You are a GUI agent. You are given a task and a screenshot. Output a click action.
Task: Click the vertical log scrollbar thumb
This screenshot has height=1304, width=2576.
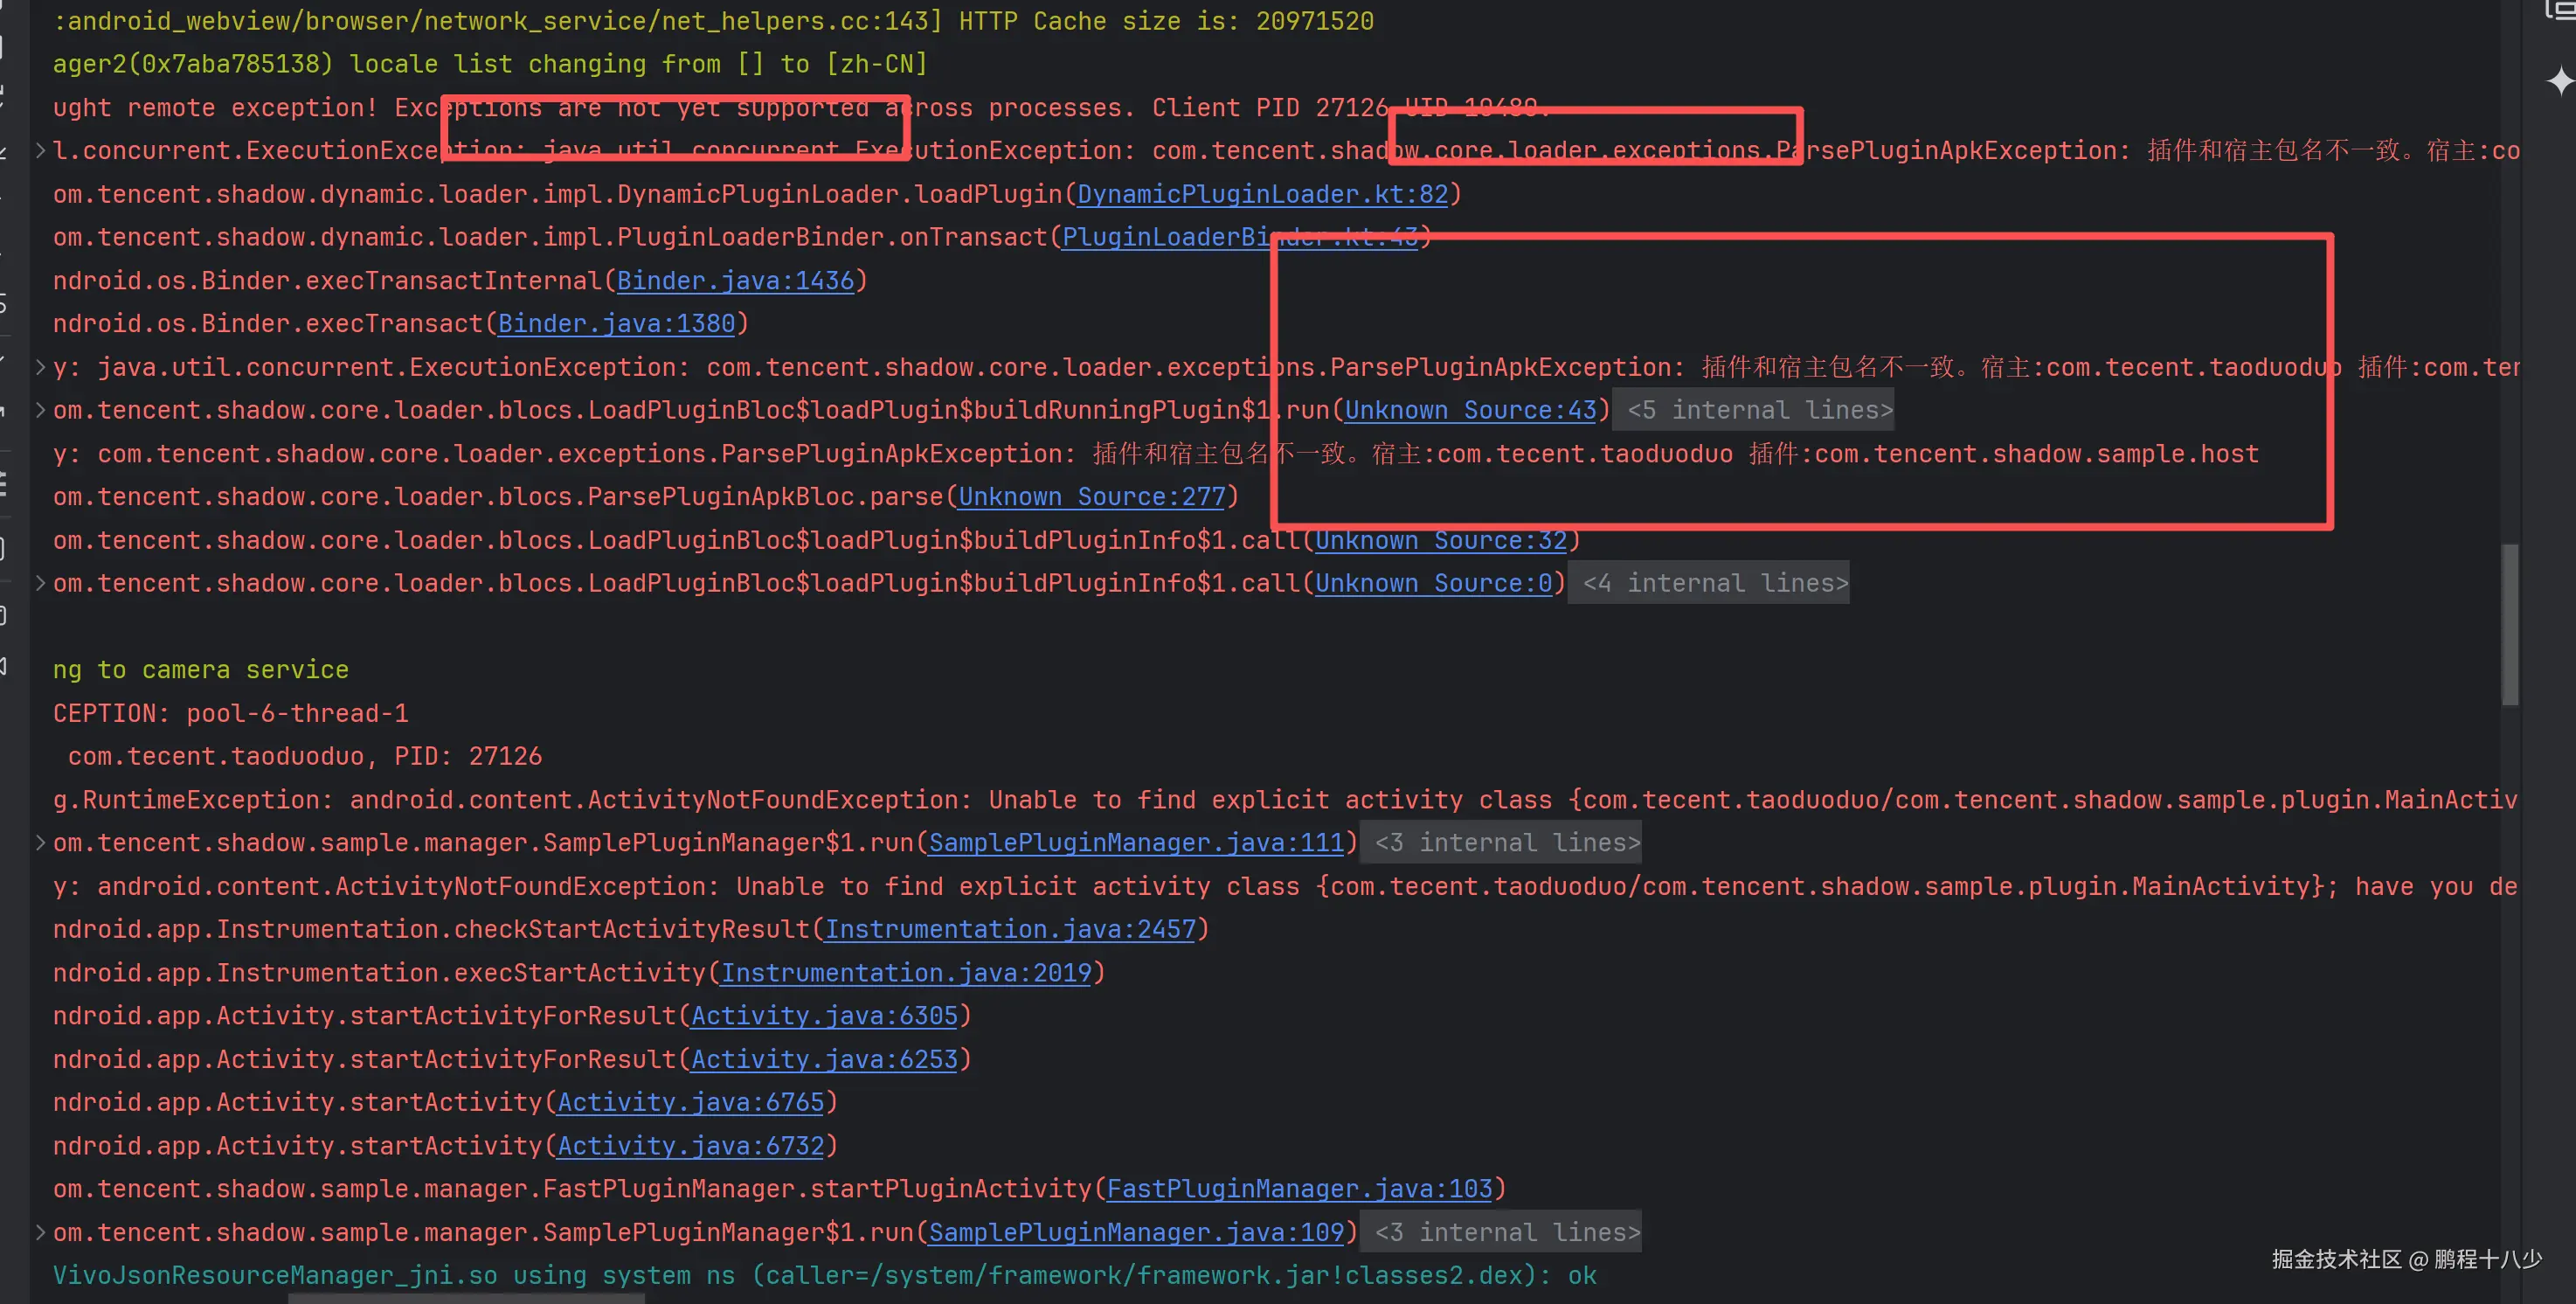click(x=2509, y=624)
